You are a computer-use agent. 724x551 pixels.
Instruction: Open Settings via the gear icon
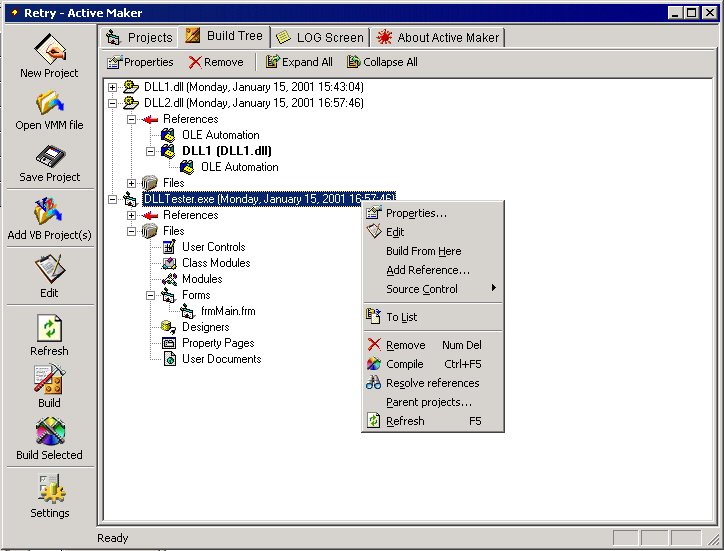[49, 490]
